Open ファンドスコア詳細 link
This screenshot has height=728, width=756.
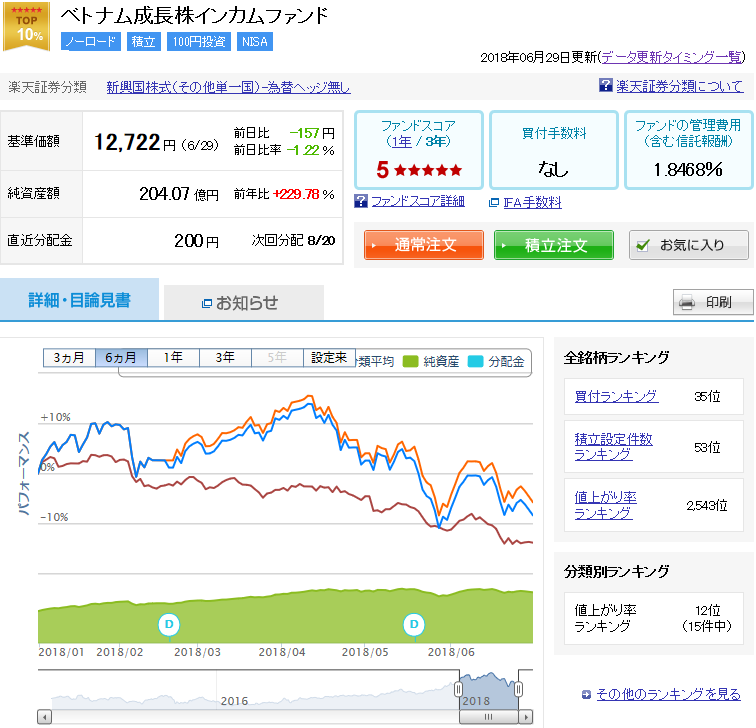pyautogui.click(x=418, y=201)
